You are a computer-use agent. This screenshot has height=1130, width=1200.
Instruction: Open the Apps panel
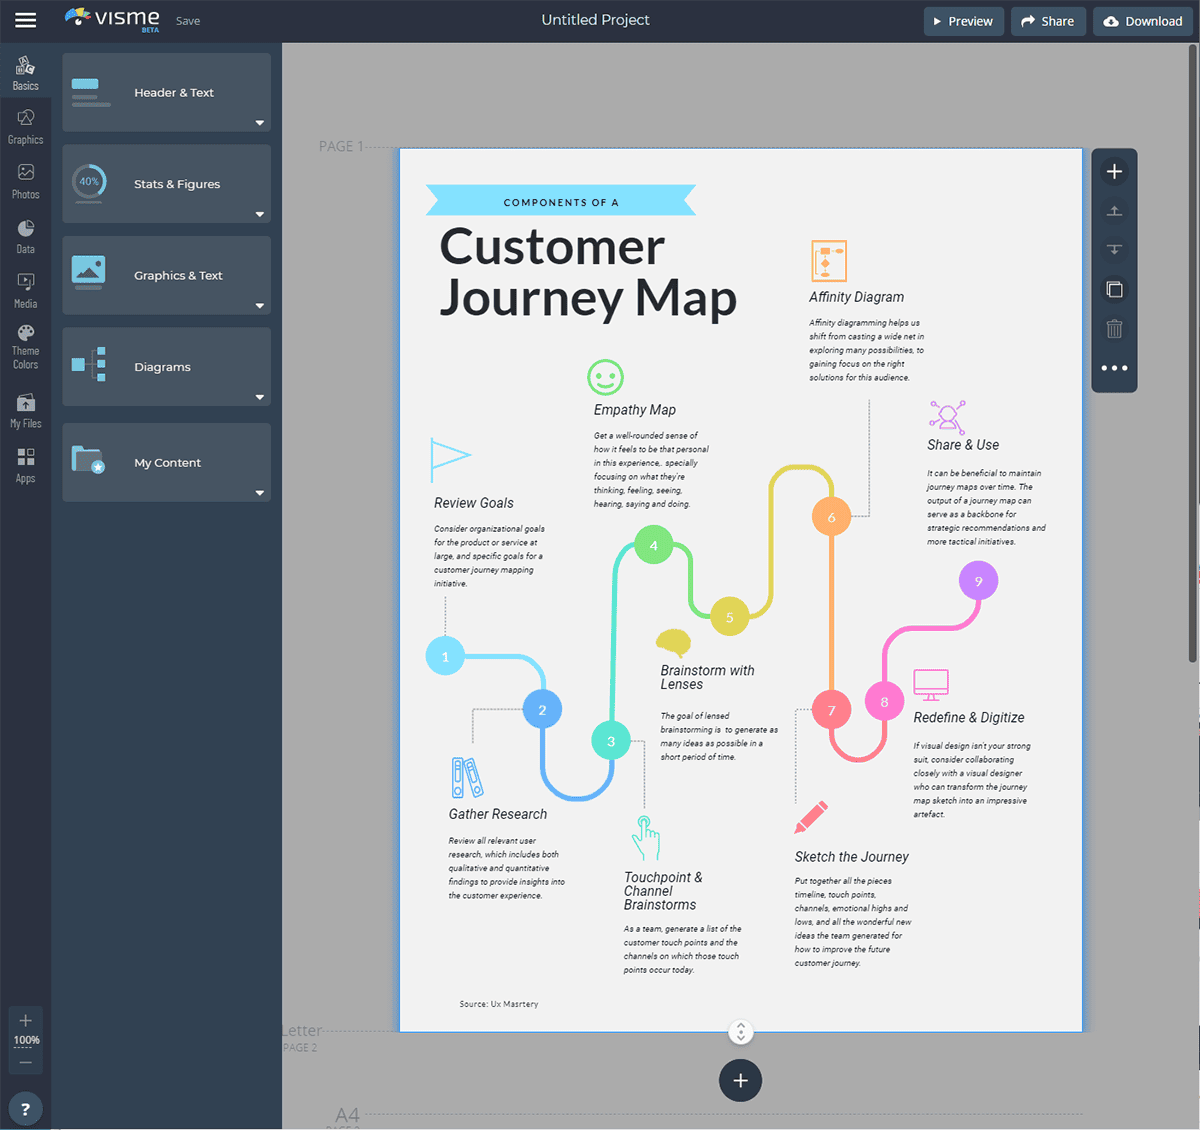point(25,462)
